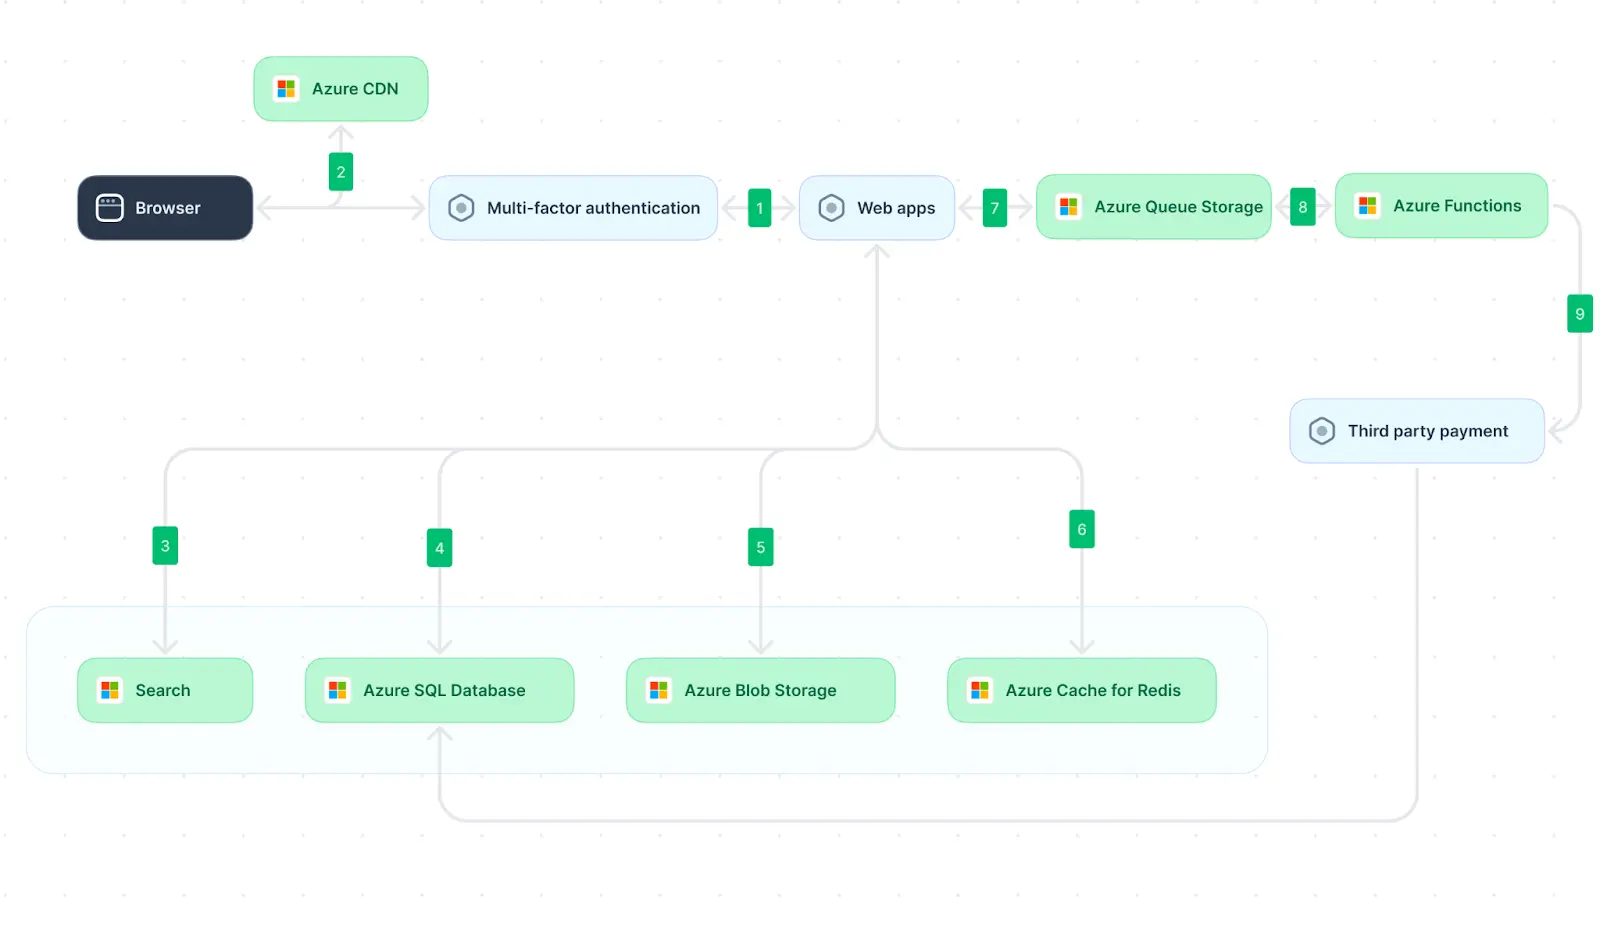Viewport: 1600px width, 925px height.
Task: Click Microsoft logo on Azure Blob Storage
Action: [658, 690]
